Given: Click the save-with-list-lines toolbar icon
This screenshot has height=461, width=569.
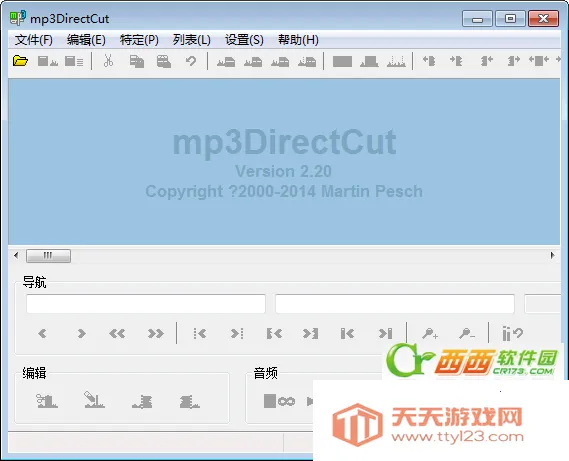Looking at the screenshot, I should pyautogui.click(x=74, y=61).
